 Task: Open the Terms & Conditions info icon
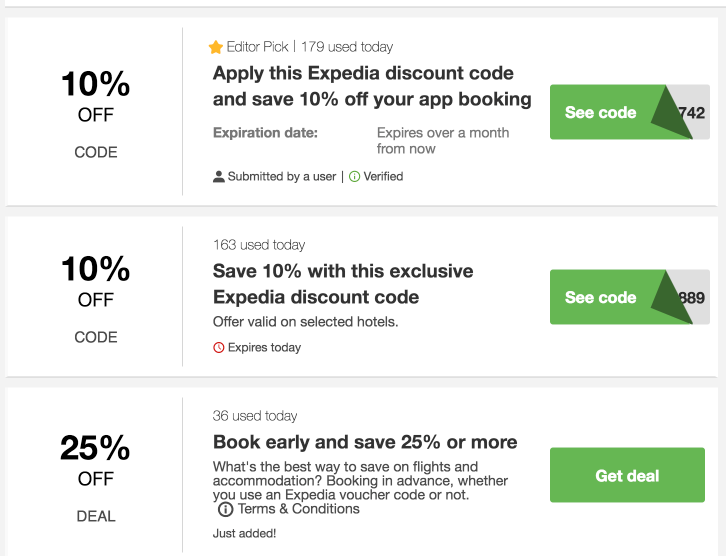click(225, 510)
